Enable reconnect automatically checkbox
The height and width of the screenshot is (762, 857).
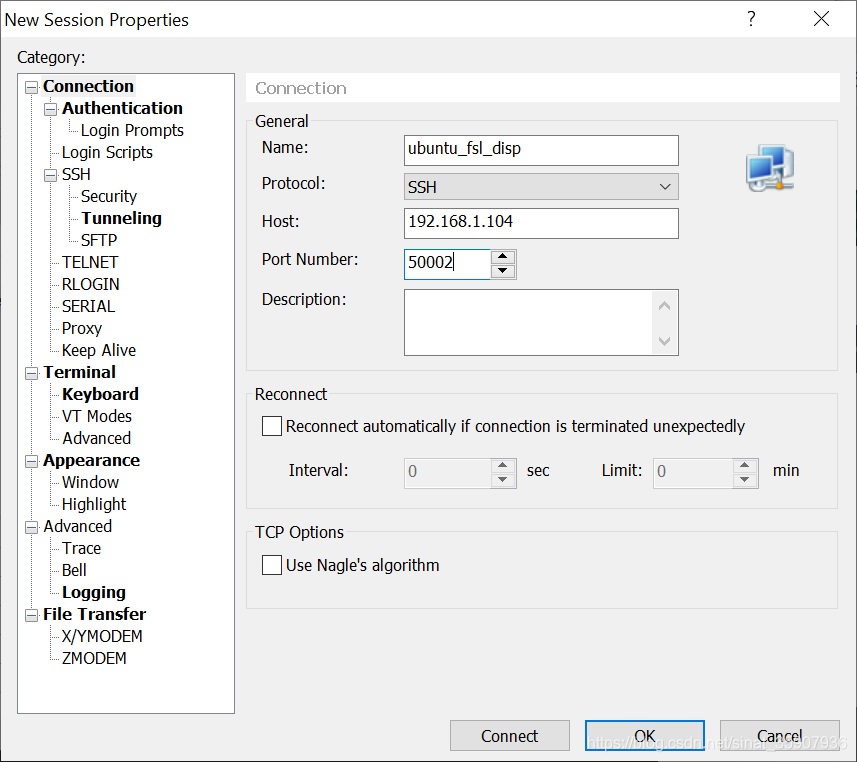[x=272, y=426]
